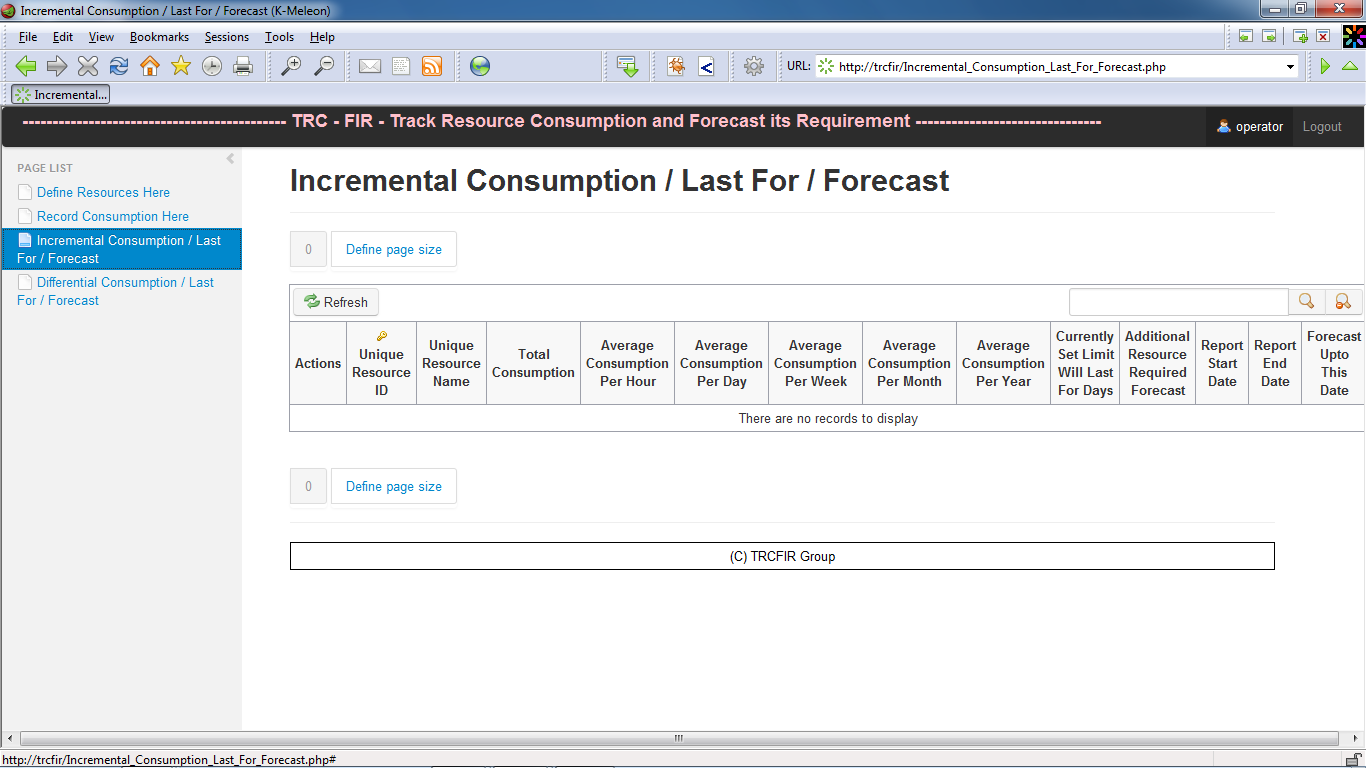Click search magnifier button beside table search
Viewport: 1366px width, 768px height.
[1306, 301]
